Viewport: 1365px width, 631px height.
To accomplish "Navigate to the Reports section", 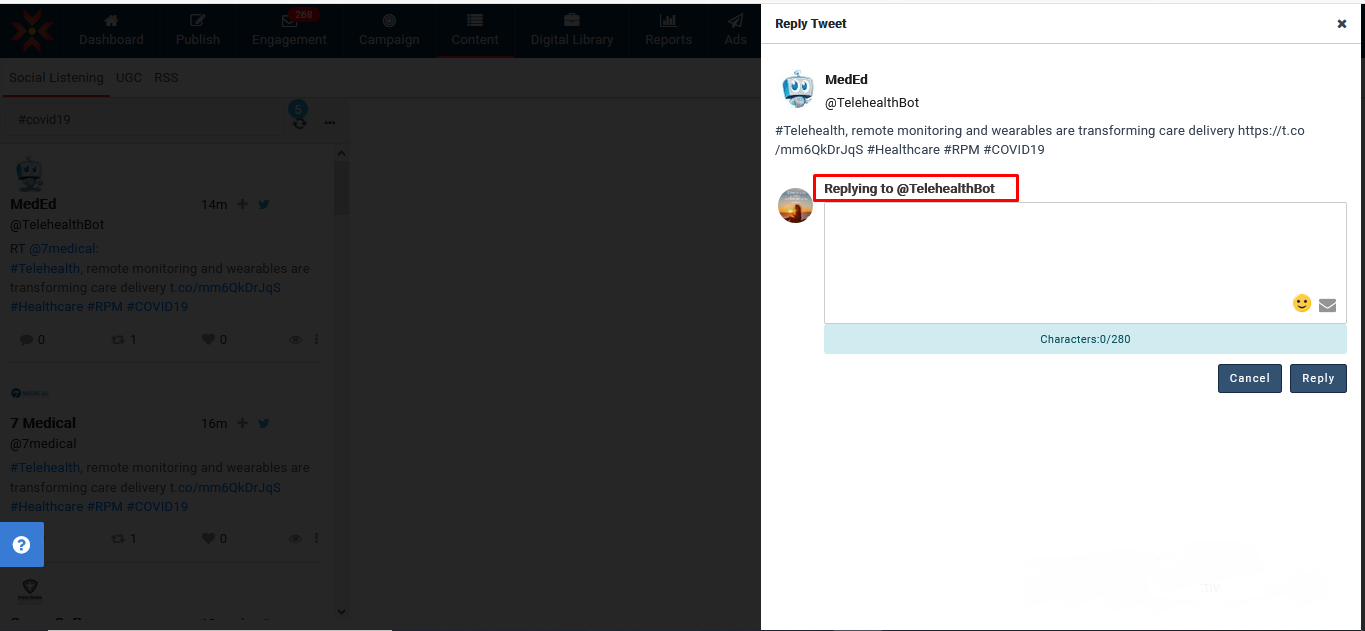I will (x=668, y=30).
